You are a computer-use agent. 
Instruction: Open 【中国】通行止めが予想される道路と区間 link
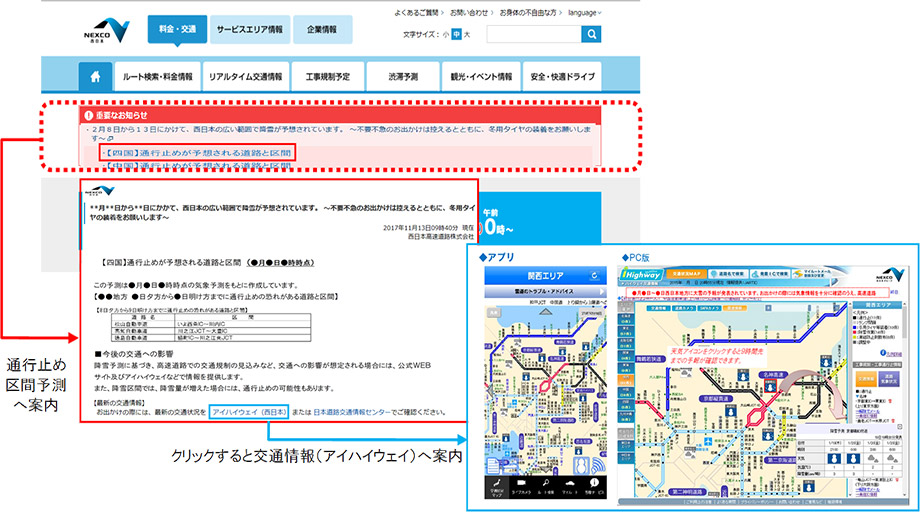pos(198,166)
